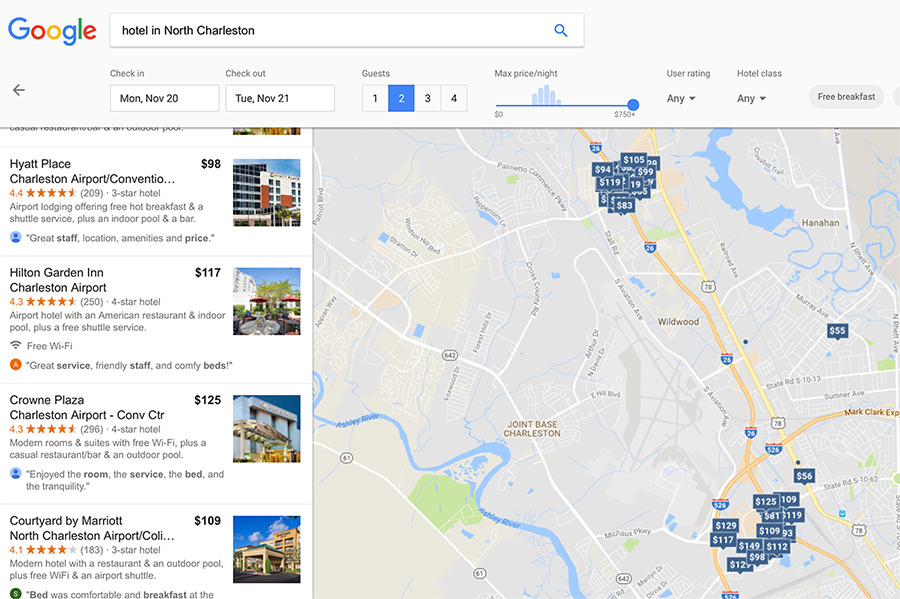This screenshot has height=599, width=900.
Task: Click the Wi-Fi icon beside Free Wi-Fi
Action: [x=15, y=345]
